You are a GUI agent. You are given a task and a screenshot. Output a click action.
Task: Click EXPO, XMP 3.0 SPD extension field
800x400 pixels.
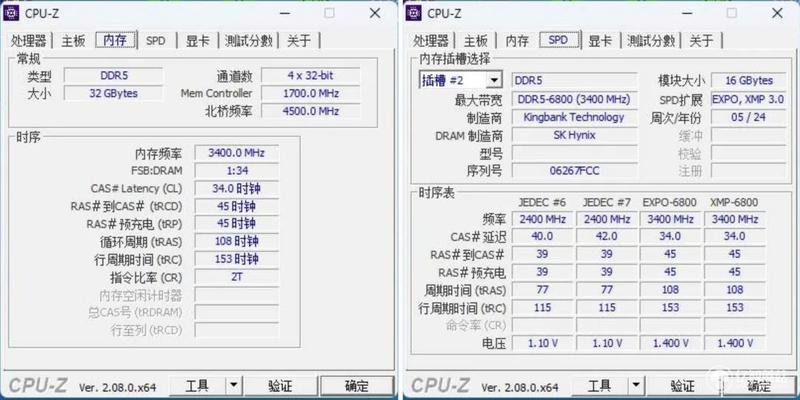[x=748, y=99]
